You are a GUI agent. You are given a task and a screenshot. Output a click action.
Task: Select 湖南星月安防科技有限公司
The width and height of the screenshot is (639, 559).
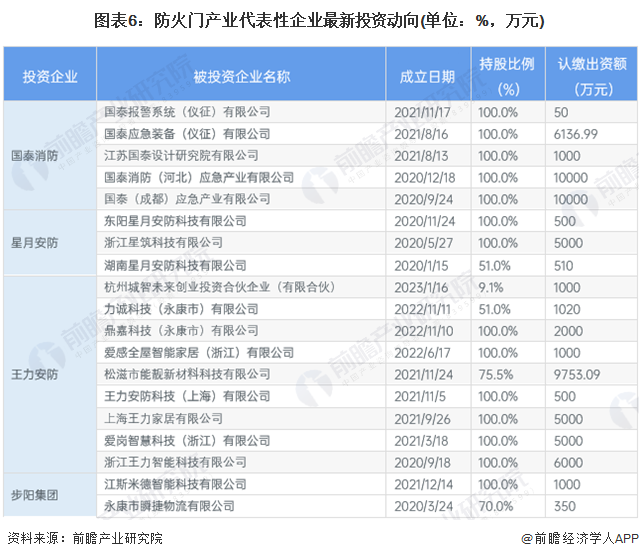pos(175,265)
